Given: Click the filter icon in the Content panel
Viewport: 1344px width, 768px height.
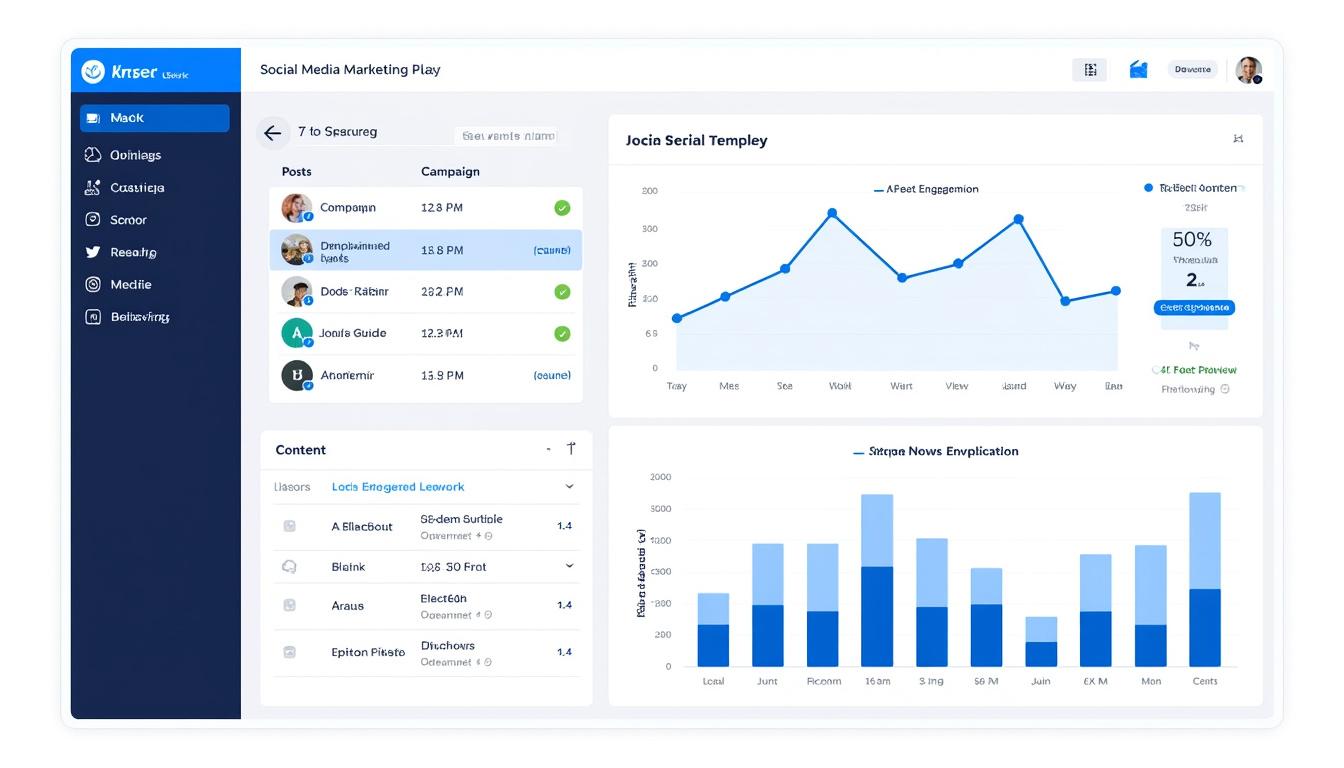Looking at the screenshot, I should 571,449.
